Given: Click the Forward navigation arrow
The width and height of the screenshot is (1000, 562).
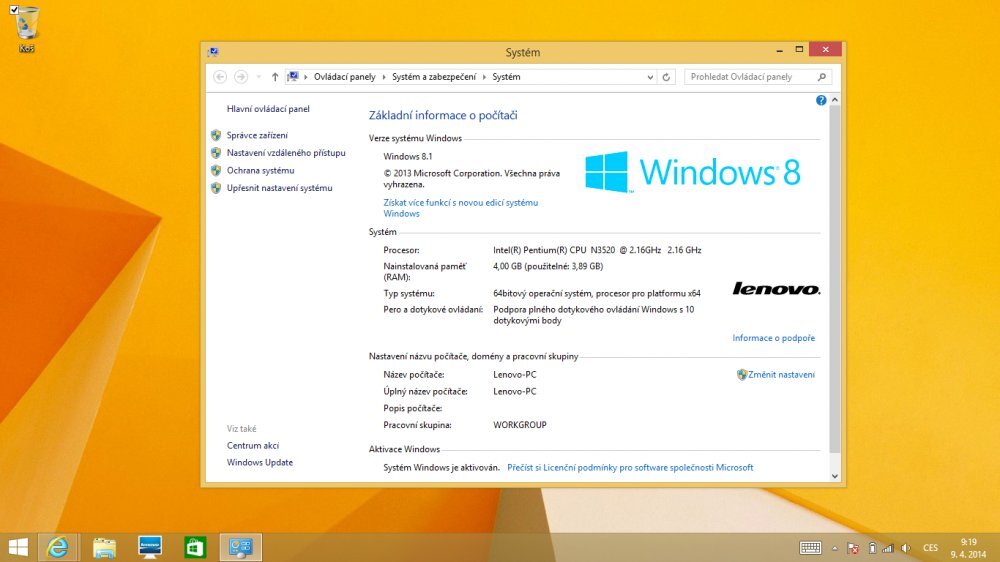Looking at the screenshot, I should [241, 77].
